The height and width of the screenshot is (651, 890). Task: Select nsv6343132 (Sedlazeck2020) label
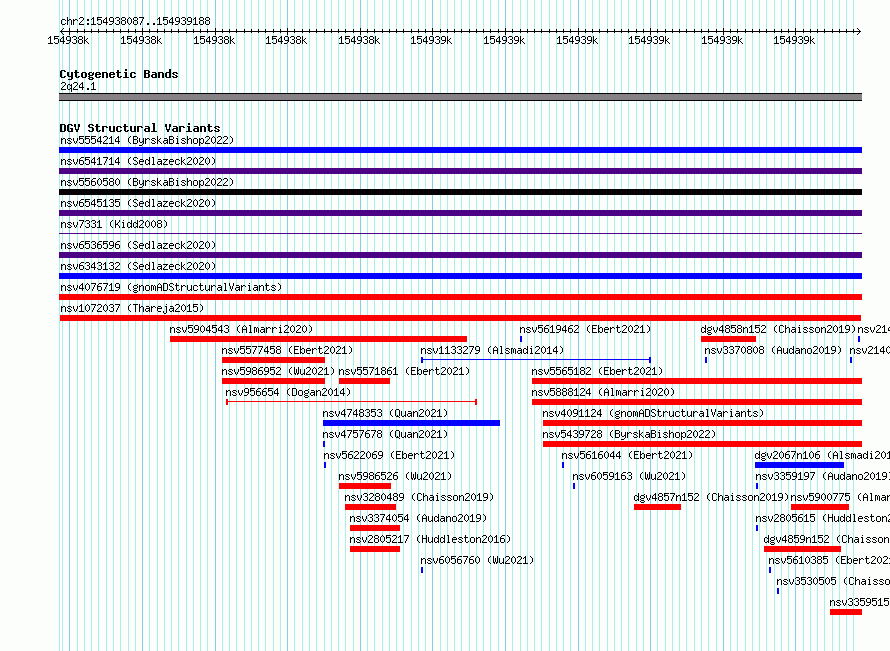138,266
